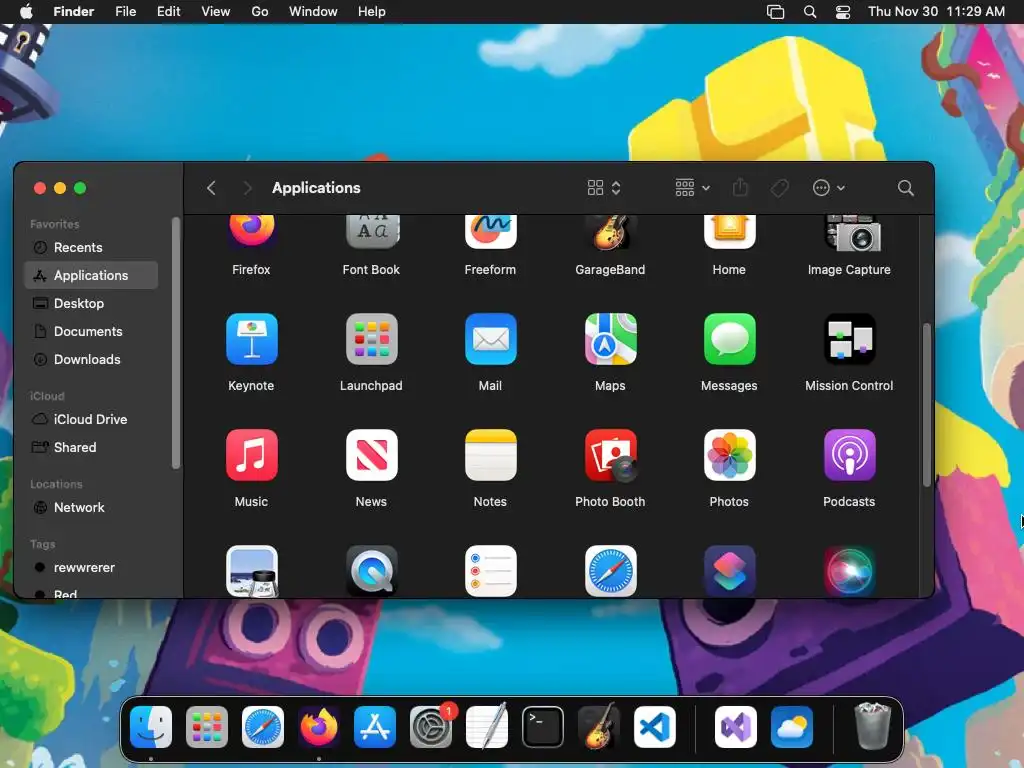Select Applications in the sidebar
This screenshot has width=1024, height=768.
coord(91,276)
